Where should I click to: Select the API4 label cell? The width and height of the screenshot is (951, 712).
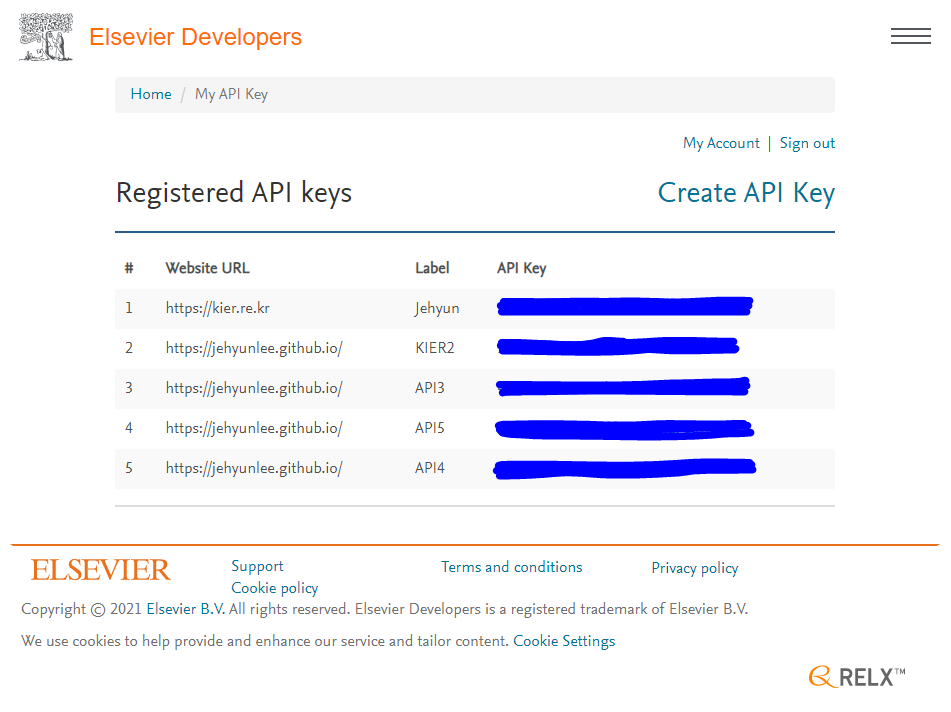click(x=429, y=468)
